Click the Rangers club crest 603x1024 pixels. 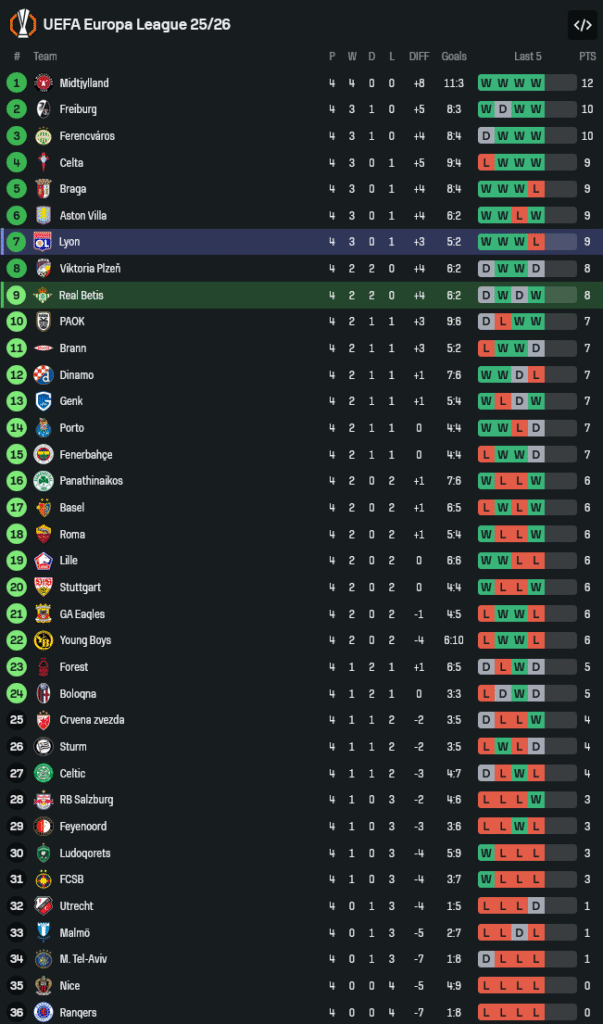pos(43,1013)
